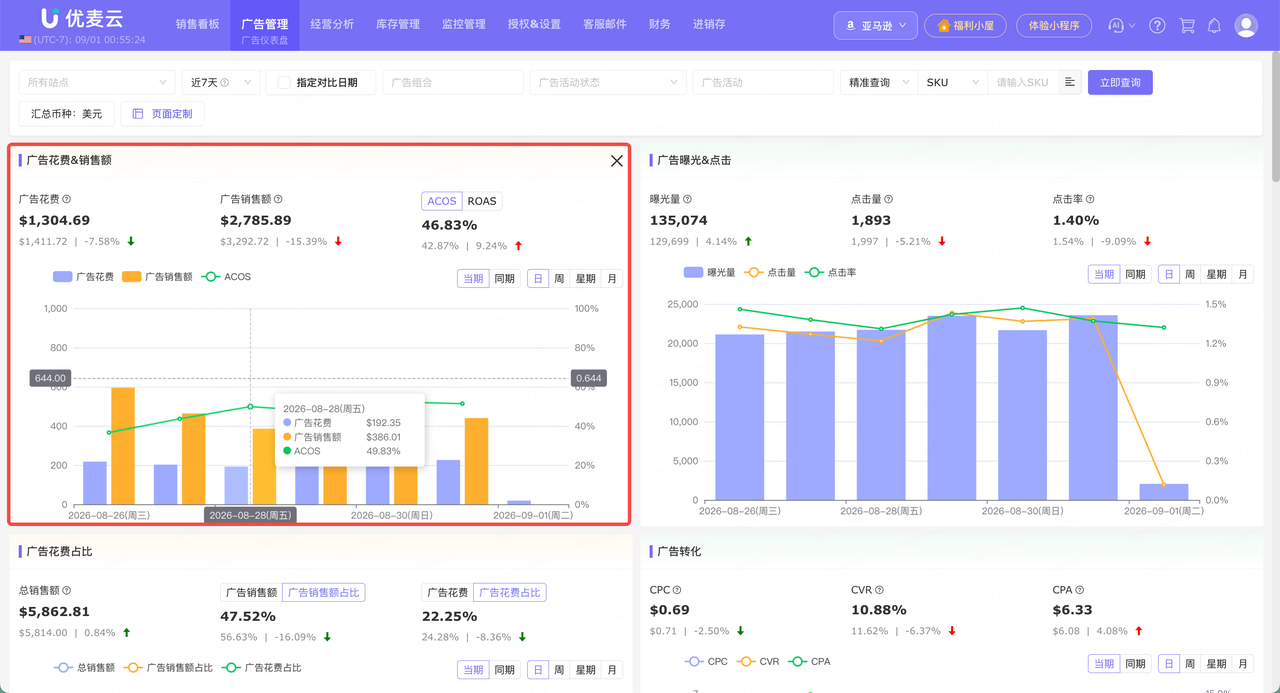Open the 监控管理 menu
This screenshot has height=693, width=1280.
click(464, 24)
